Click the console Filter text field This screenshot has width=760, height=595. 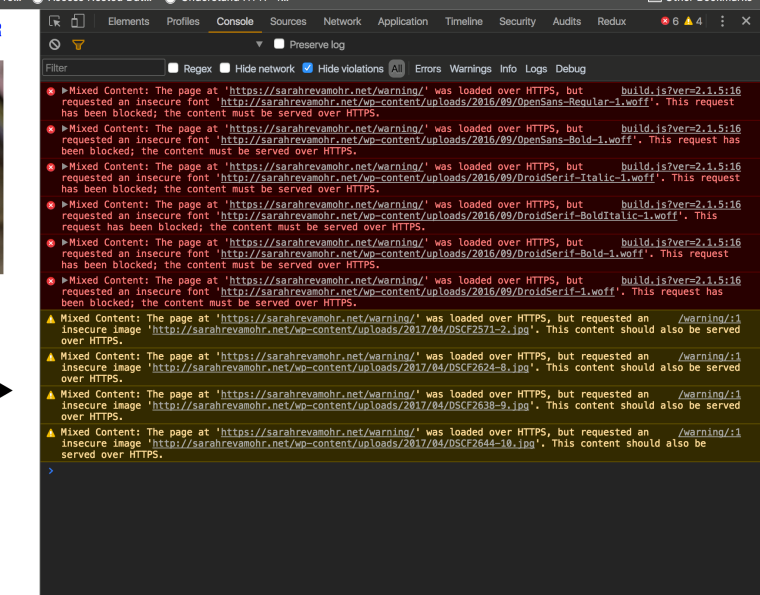103,69
